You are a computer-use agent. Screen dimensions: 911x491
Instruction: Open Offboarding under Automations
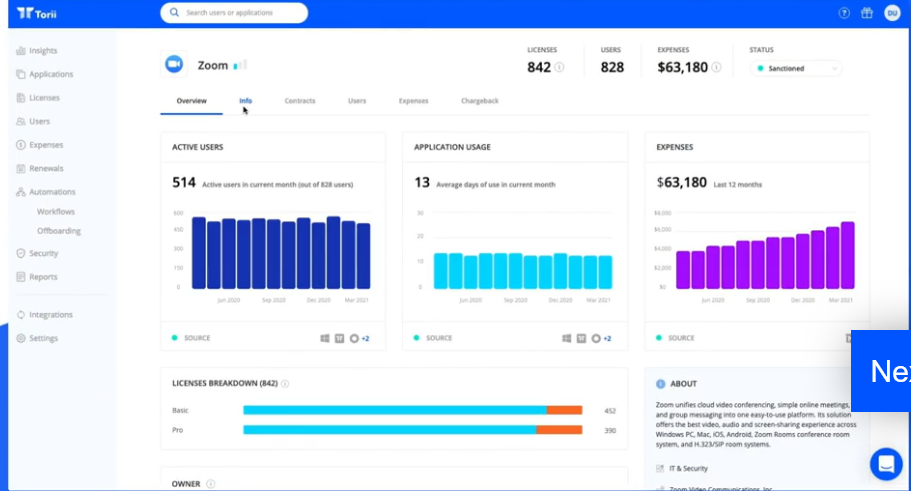(59, 231)
